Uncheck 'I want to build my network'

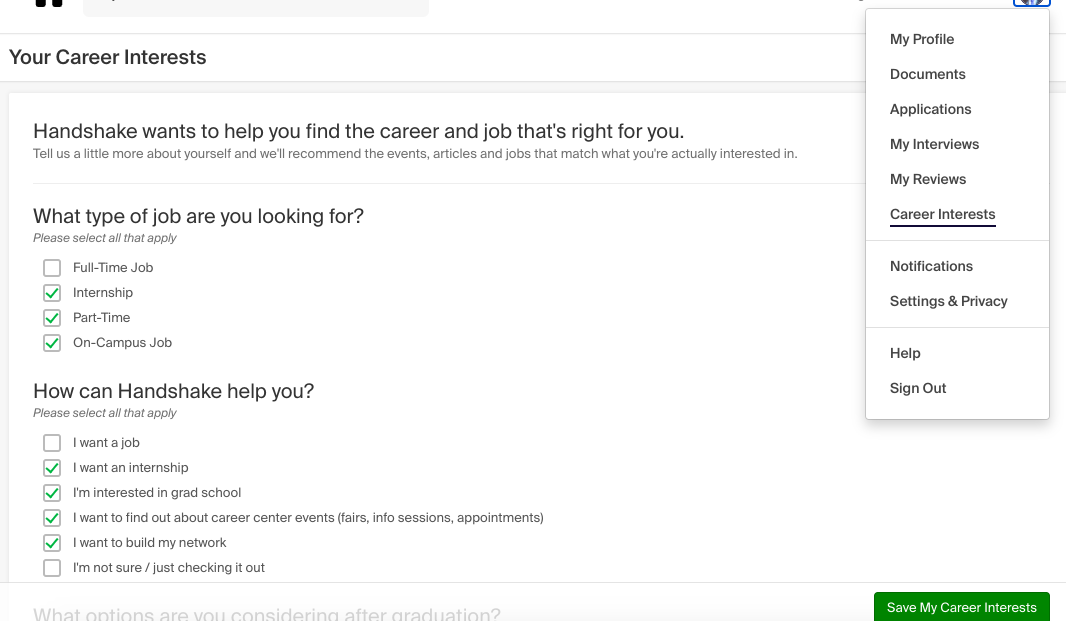(x=52, y=543)
